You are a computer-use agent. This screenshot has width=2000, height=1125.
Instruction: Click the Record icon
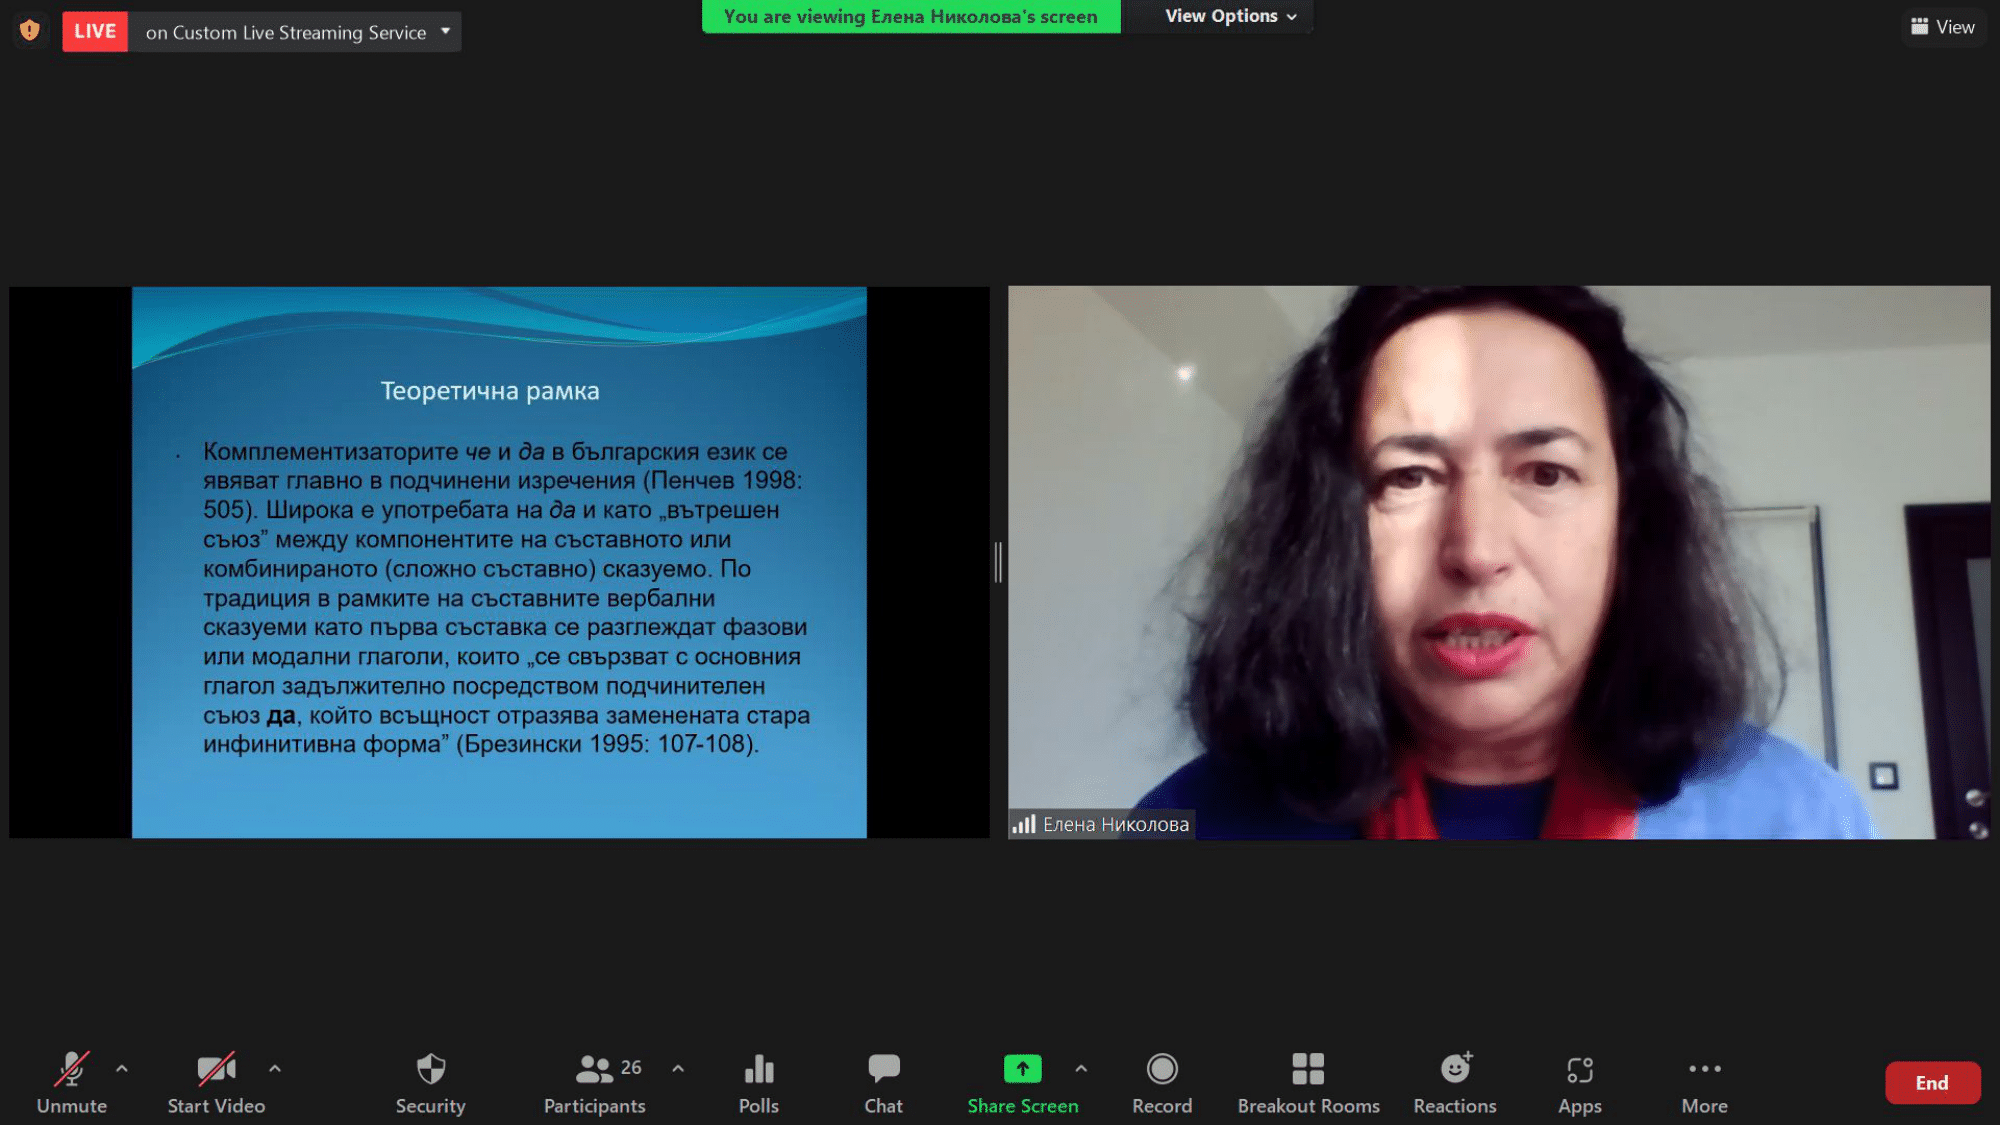tap(1161, 1082)
